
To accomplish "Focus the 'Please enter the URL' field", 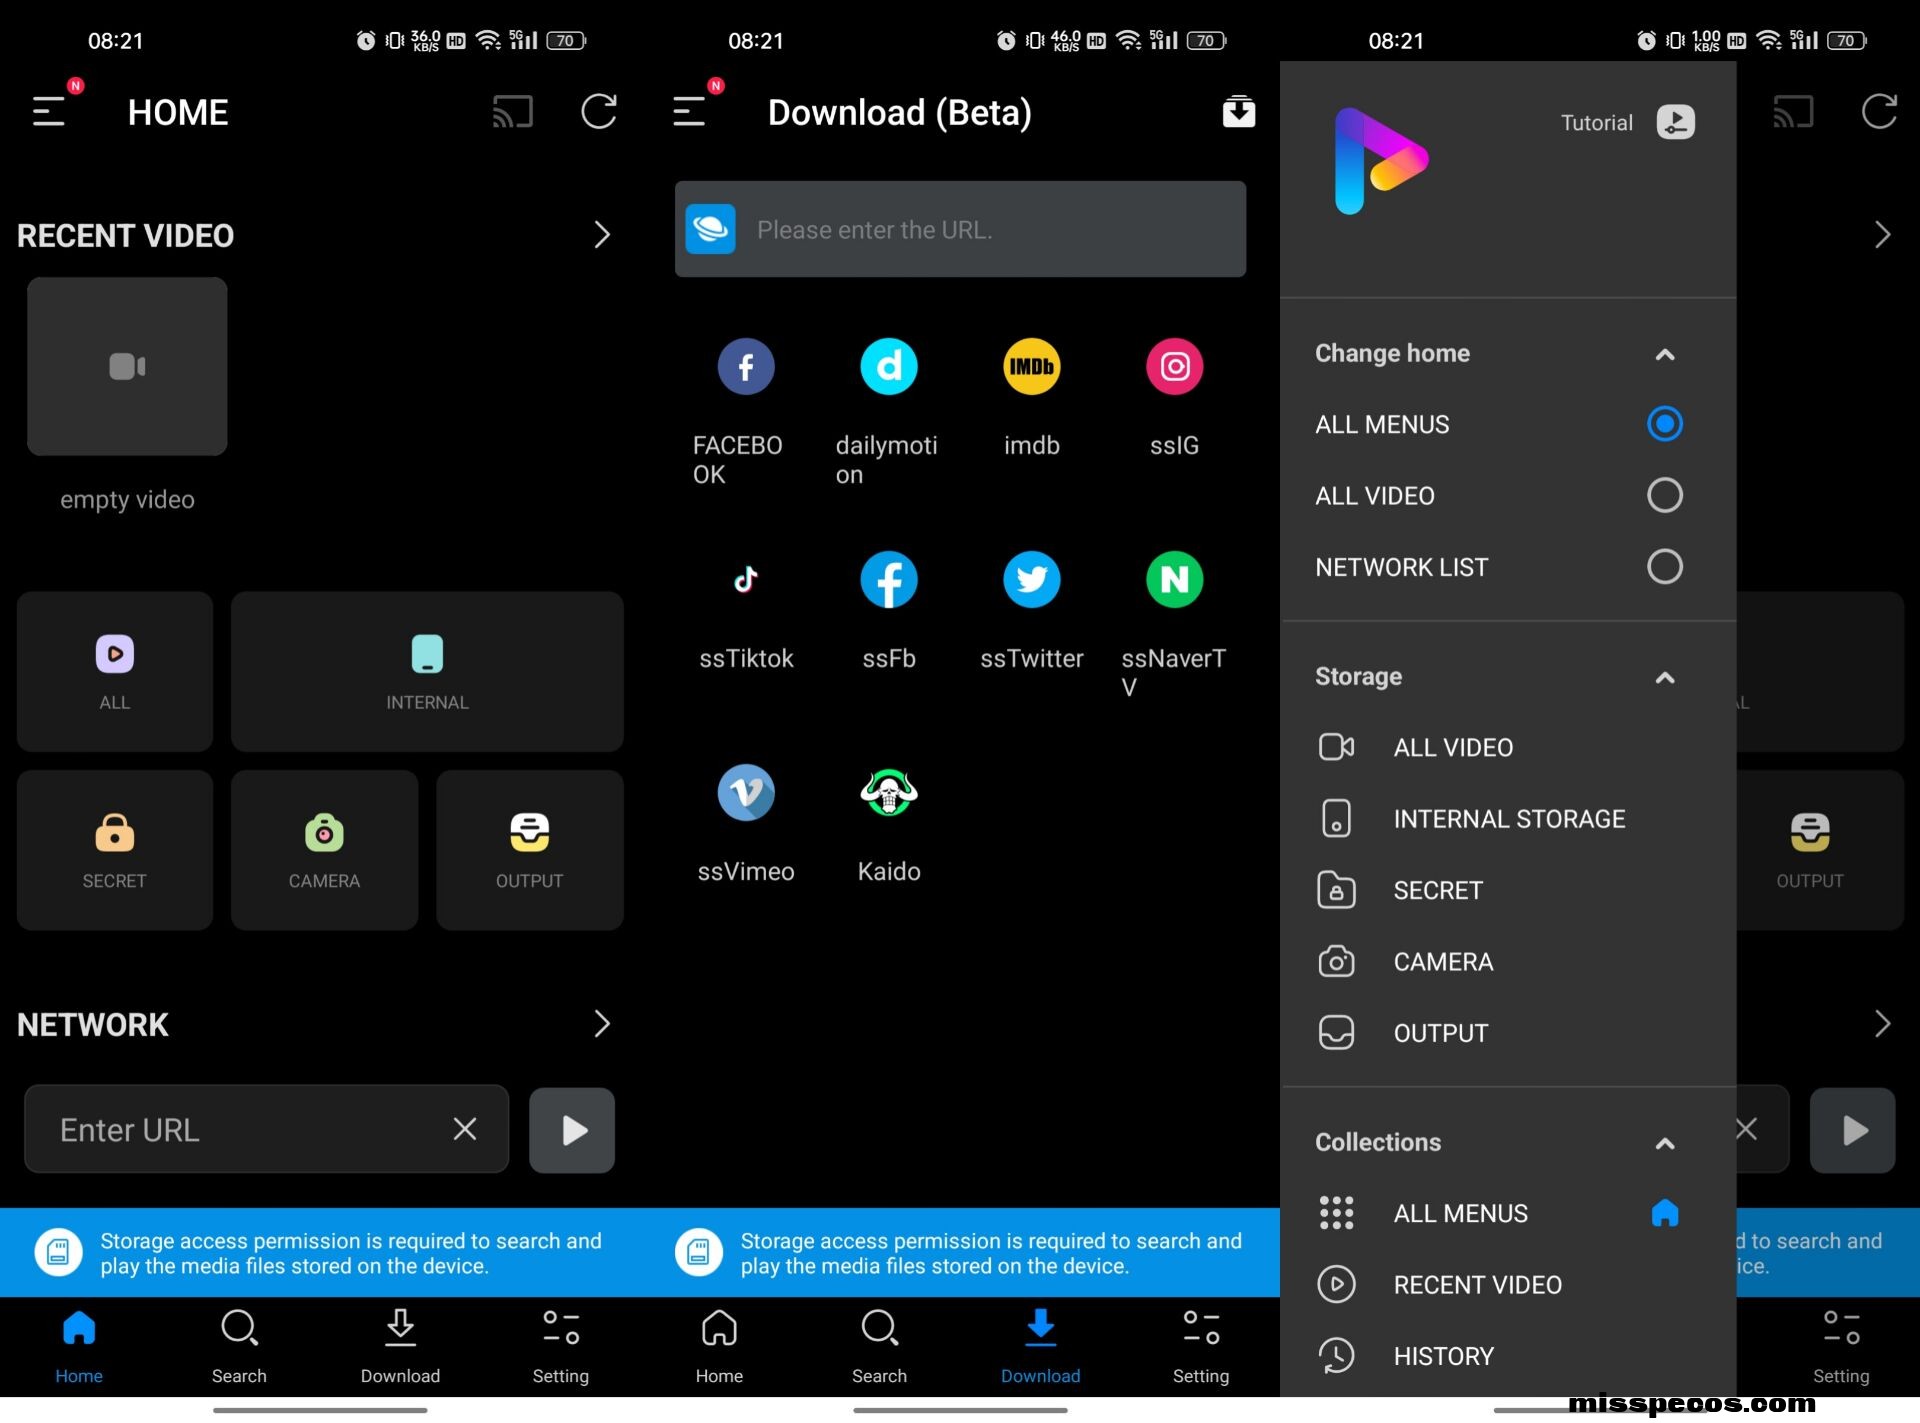I will pos(960,229).
